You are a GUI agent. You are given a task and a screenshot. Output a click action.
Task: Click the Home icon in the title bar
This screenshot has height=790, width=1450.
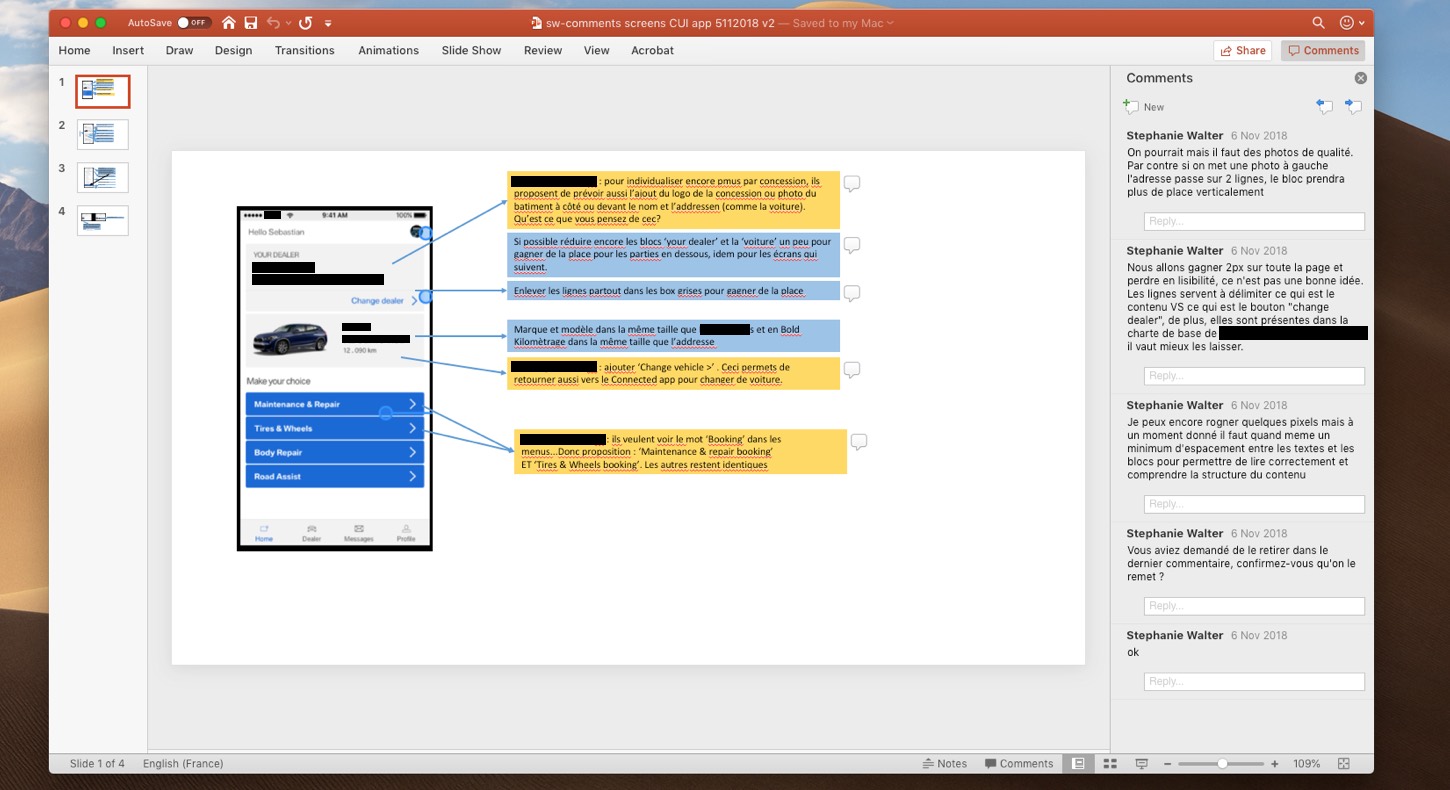tap(229, 22)
